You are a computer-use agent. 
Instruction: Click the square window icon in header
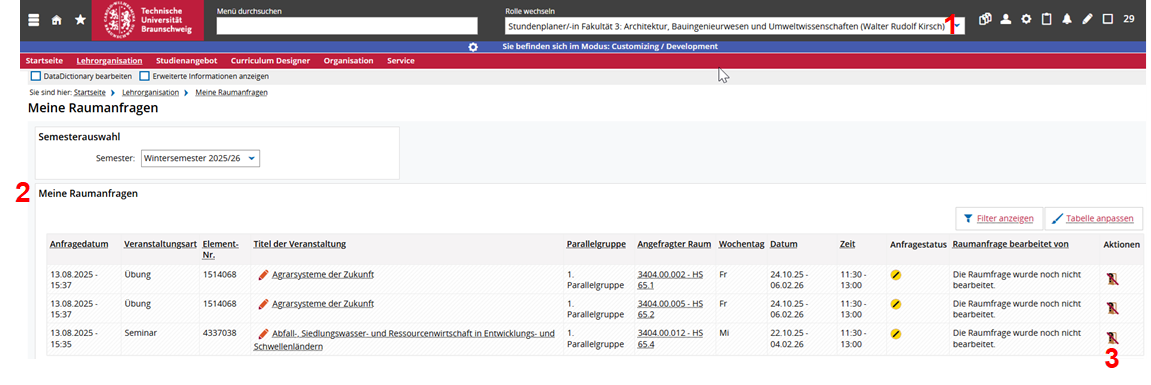(1108, 19)
